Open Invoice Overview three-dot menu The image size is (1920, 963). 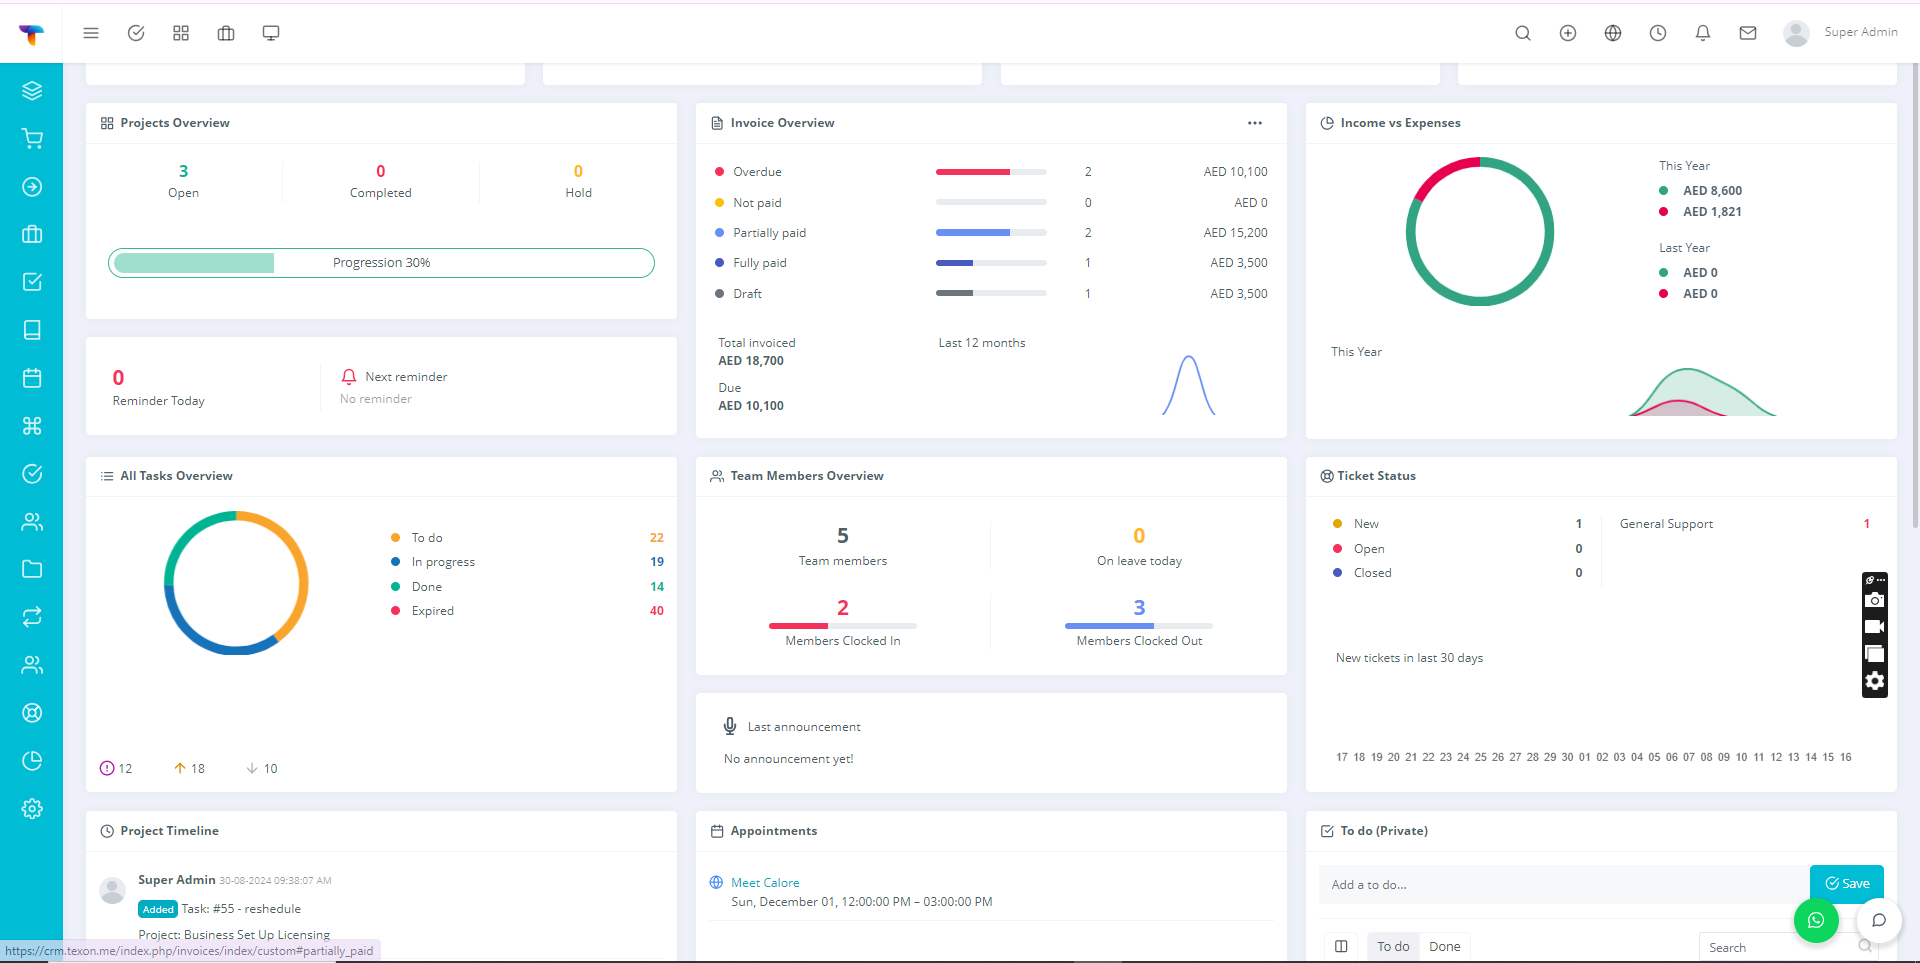coord(1255,123)
